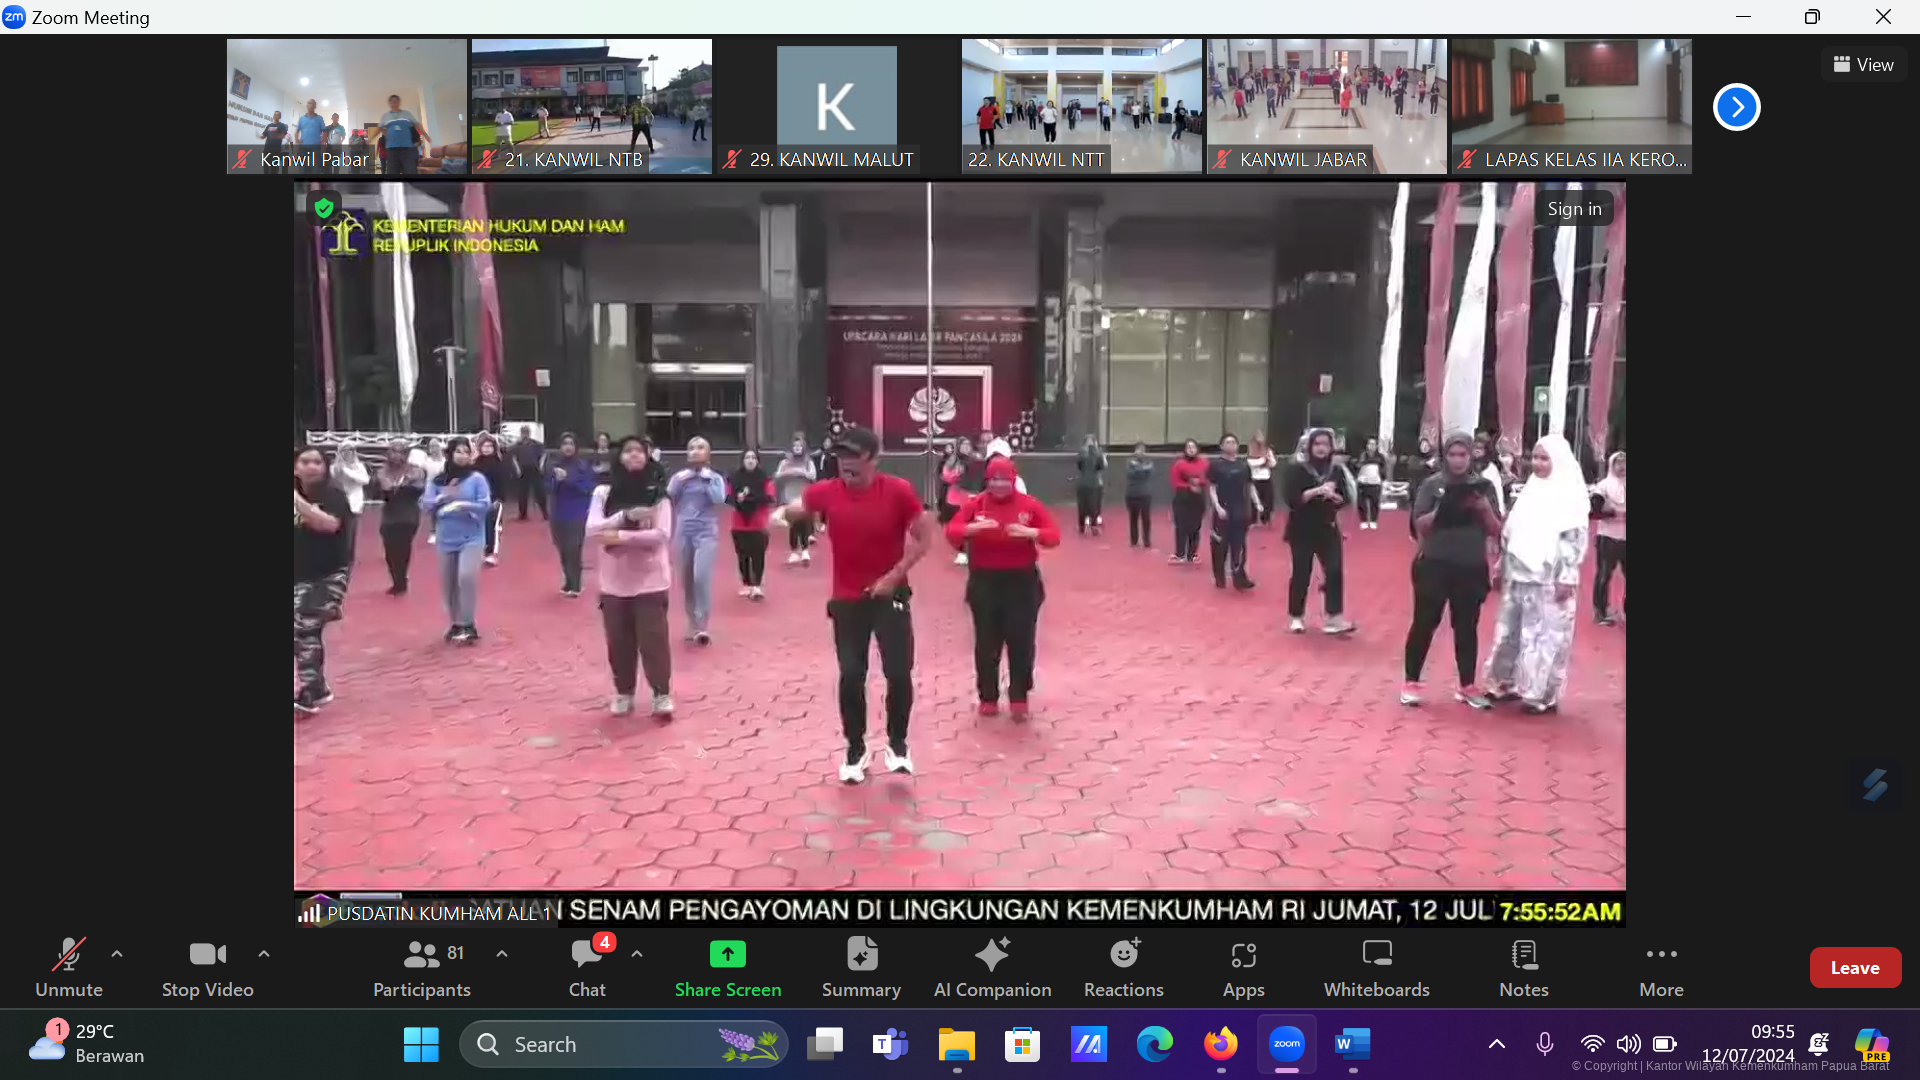This screenshot has width=1920, height=1080.
Task: Select the 29. KANWIL MALUT tile
Action: [836, 106]
